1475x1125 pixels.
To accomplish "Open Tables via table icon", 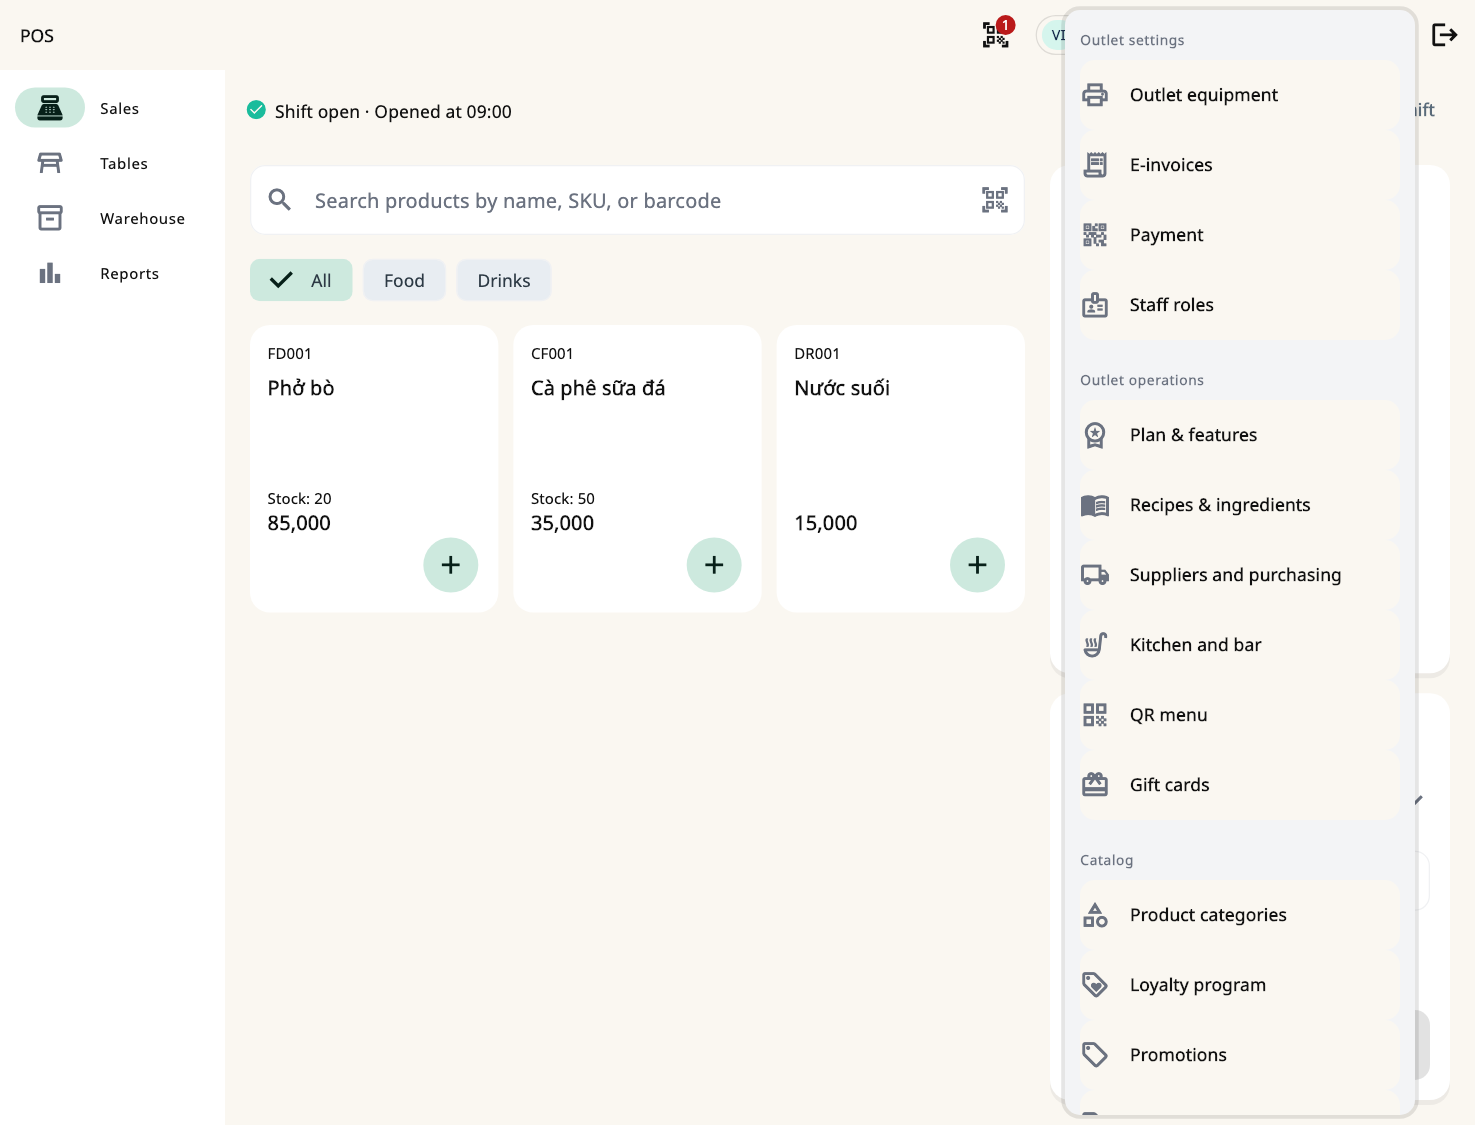I will [50, 163].
